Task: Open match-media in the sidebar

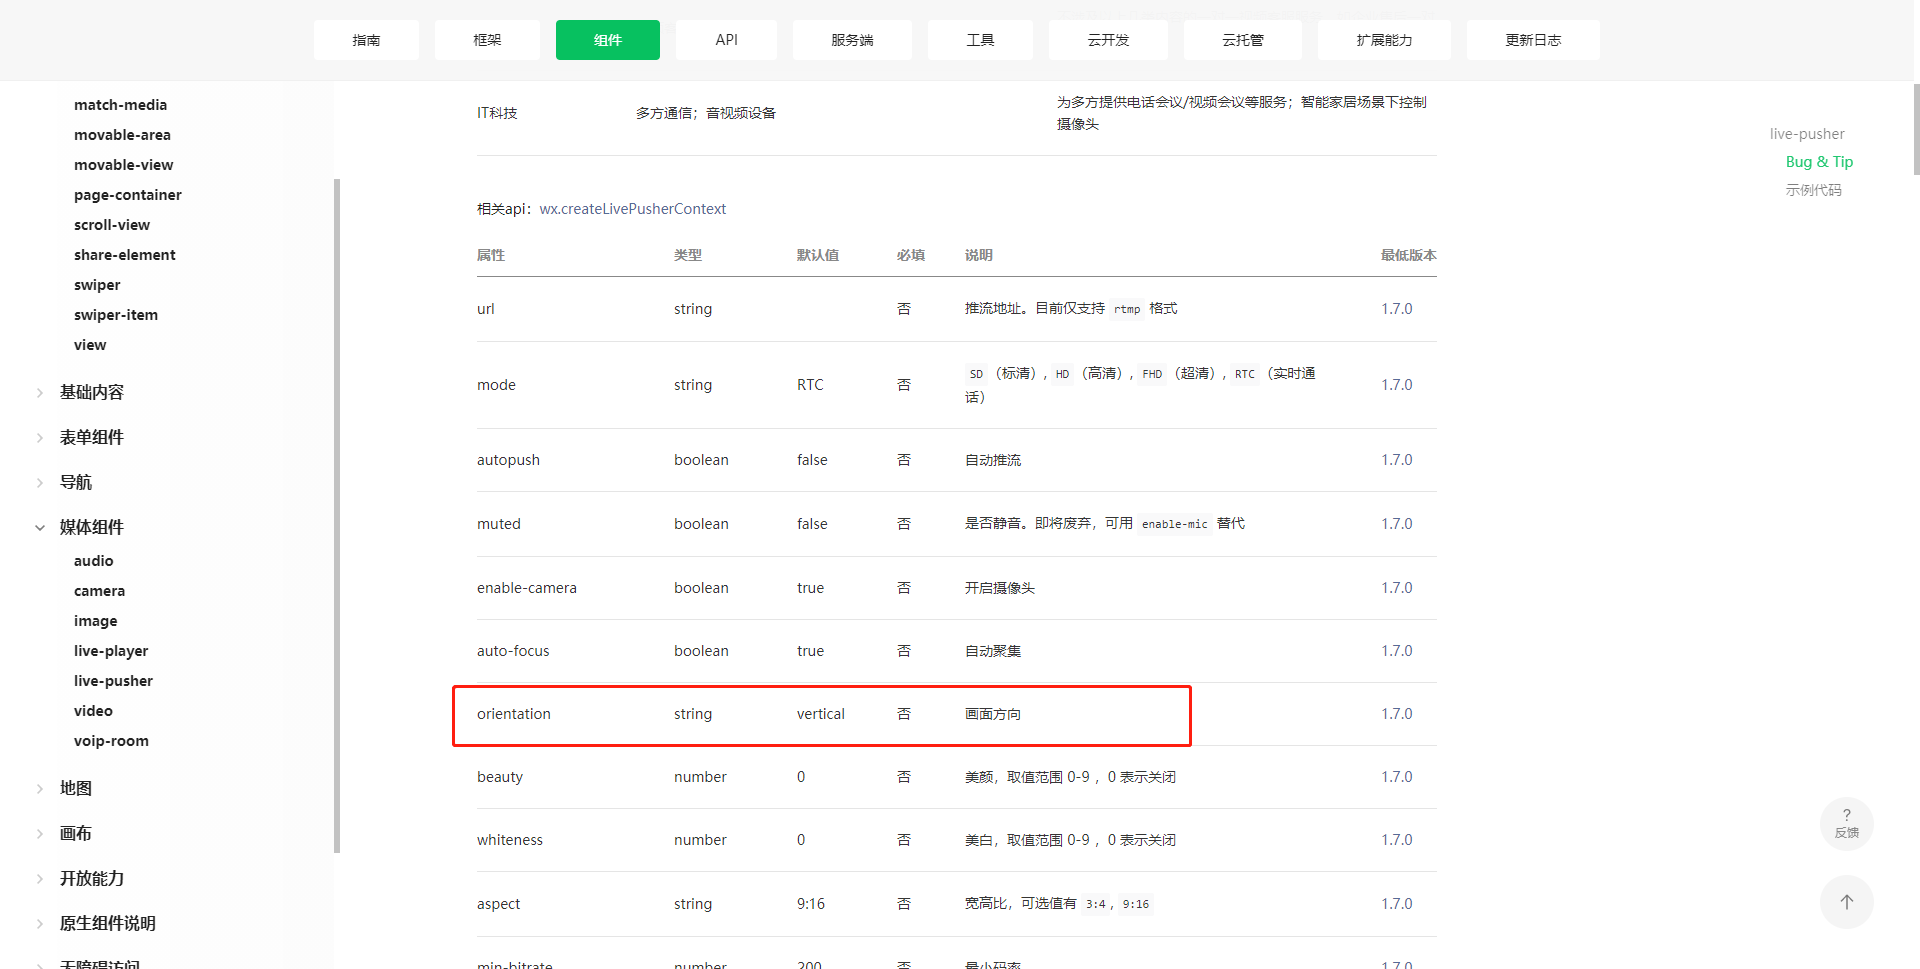Action: pos(120,105)
